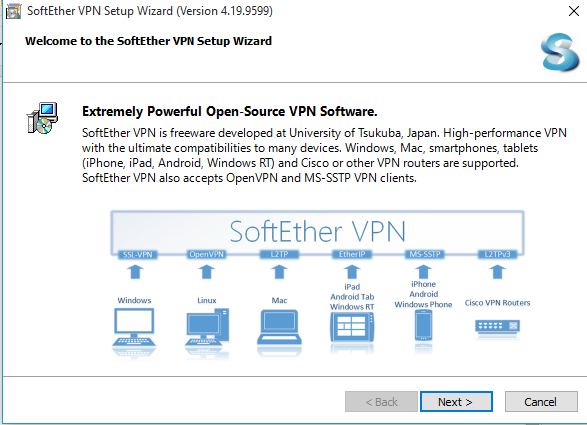The height and width of the screenshot is (425, 587).
Task: Click the Cisco VPN router icon
Action: pos(497,327)
